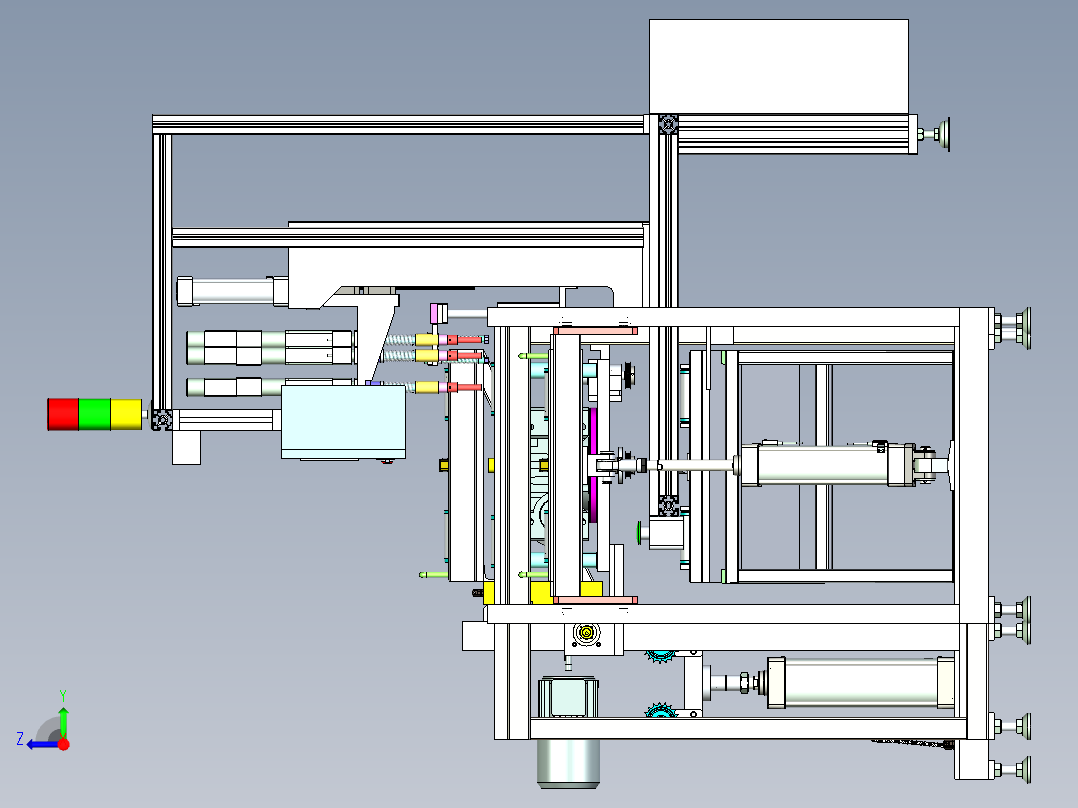Select the yellow bearing ring below the frame

(x=586, y=633)
